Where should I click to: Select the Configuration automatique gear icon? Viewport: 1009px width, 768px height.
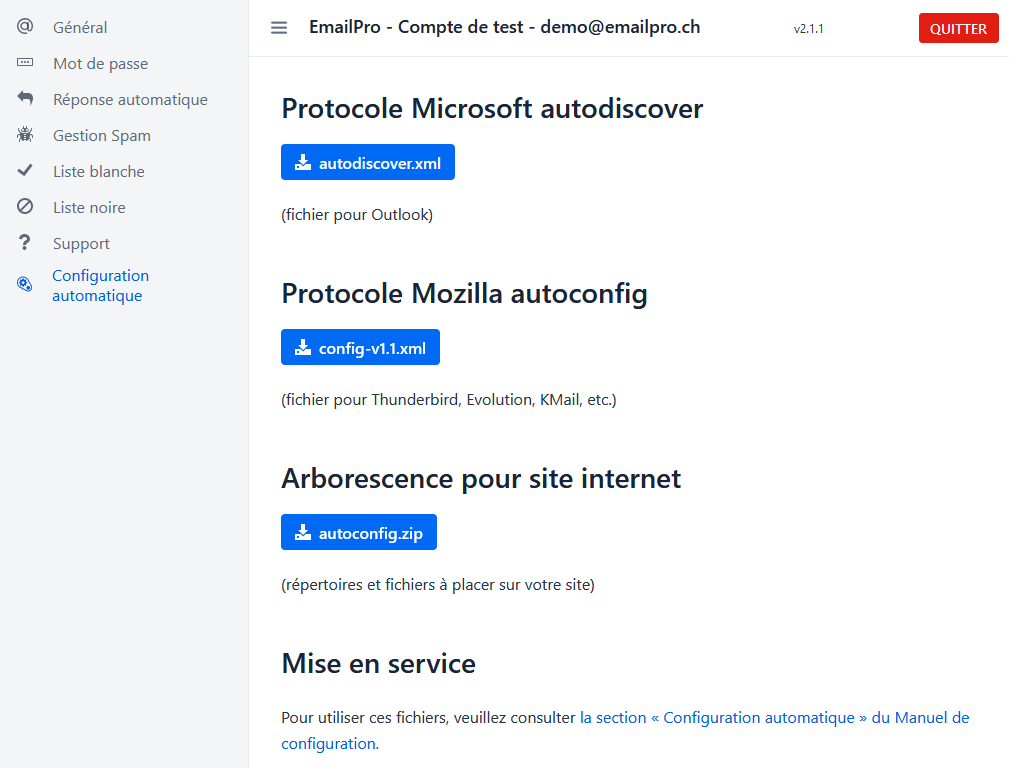coord(23,284)
